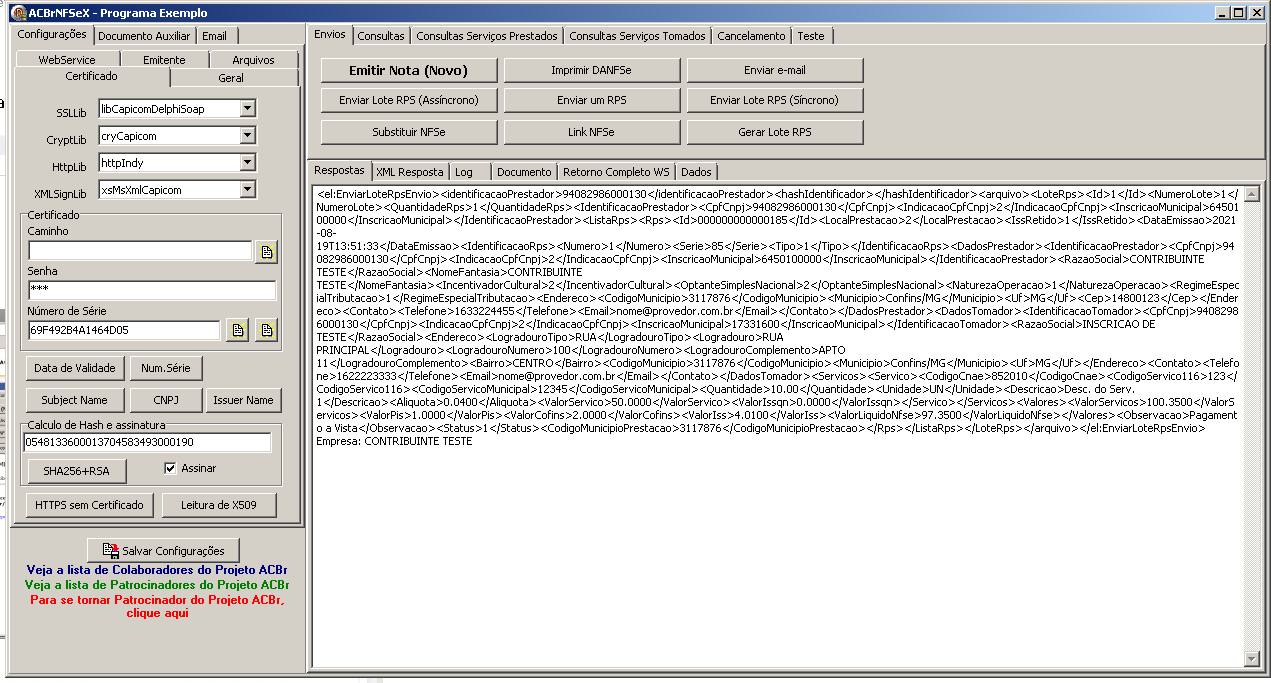Open the Documento results tab
This screenshot has height=683, width=1271.
[x=524, y=172]
